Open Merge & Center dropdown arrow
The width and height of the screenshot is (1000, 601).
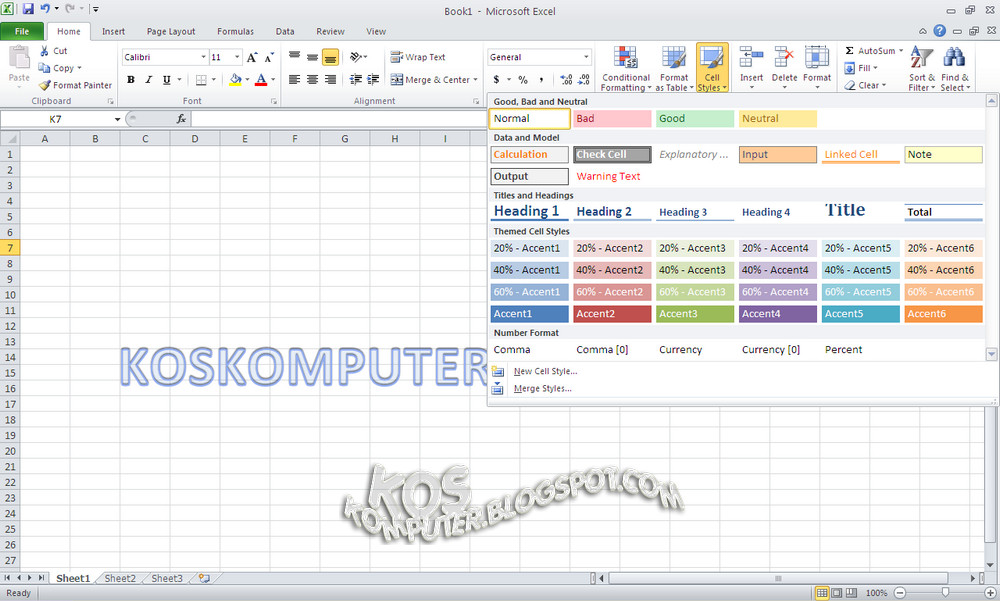coord(476,80)
